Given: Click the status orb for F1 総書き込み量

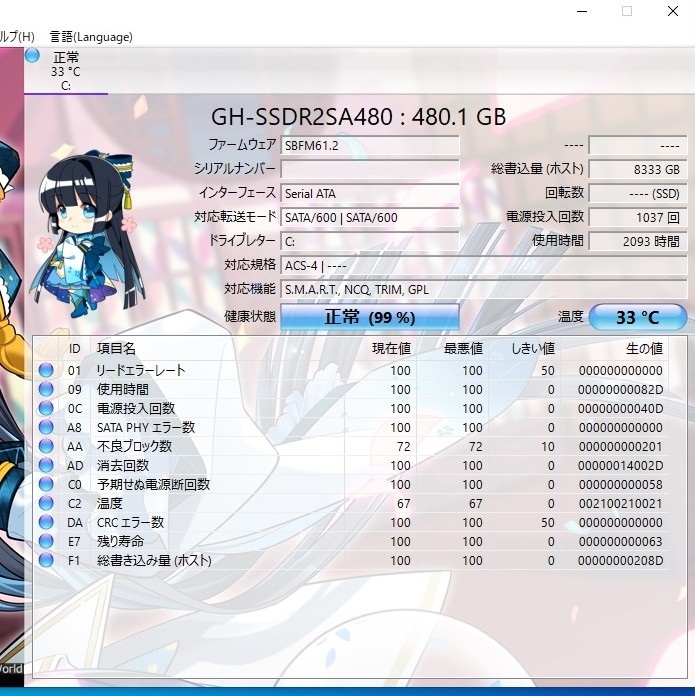Looking at the screenshot, I should [x=46, y=560].
